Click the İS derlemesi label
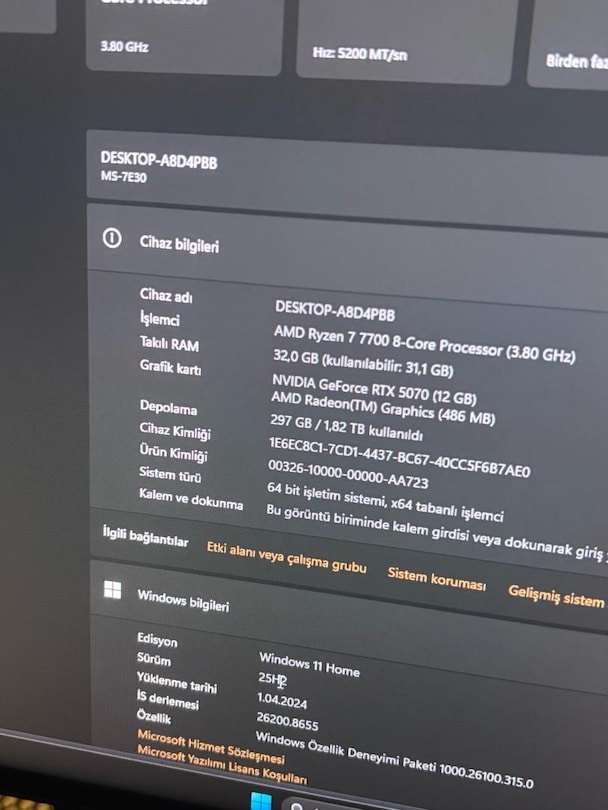The height and width of the screenshot is (810, 608). [167, 700]
